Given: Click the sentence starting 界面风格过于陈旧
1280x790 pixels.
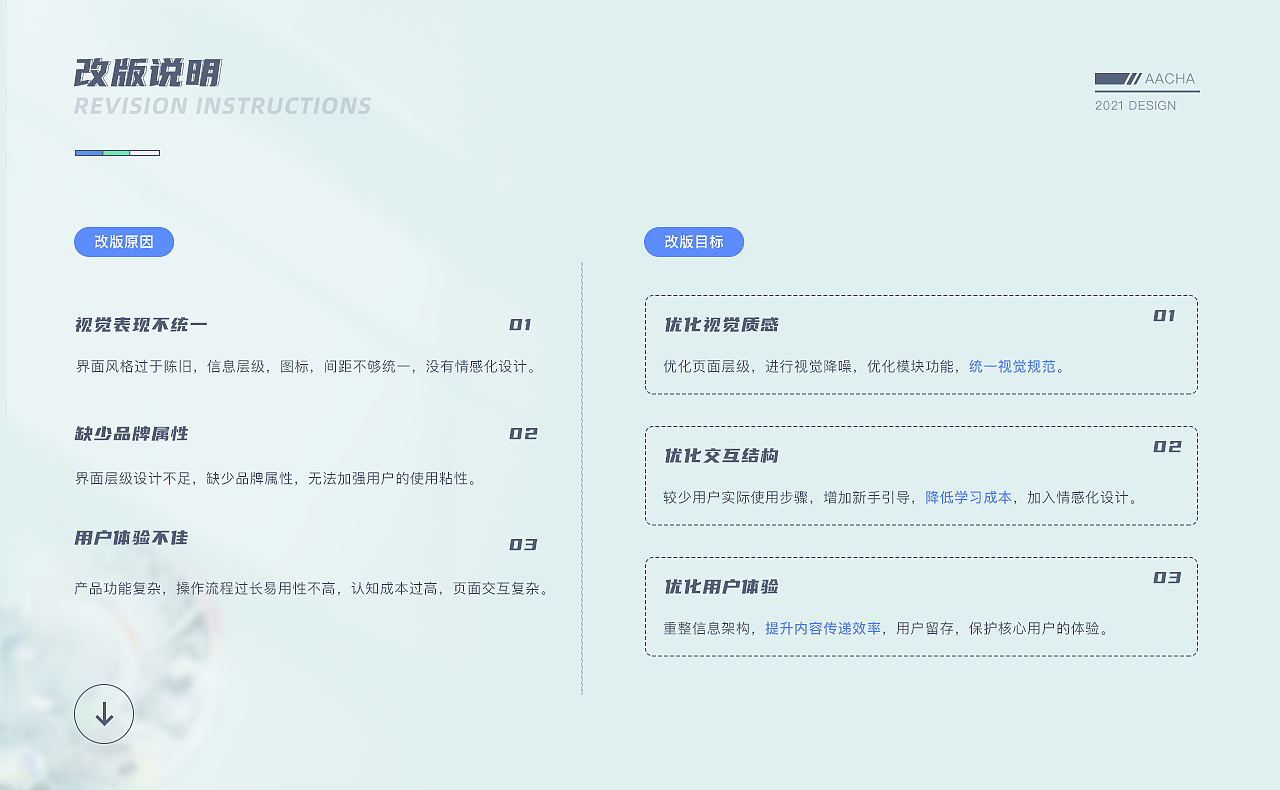Looking at the screenshot, I should click(x=309, y=366).
